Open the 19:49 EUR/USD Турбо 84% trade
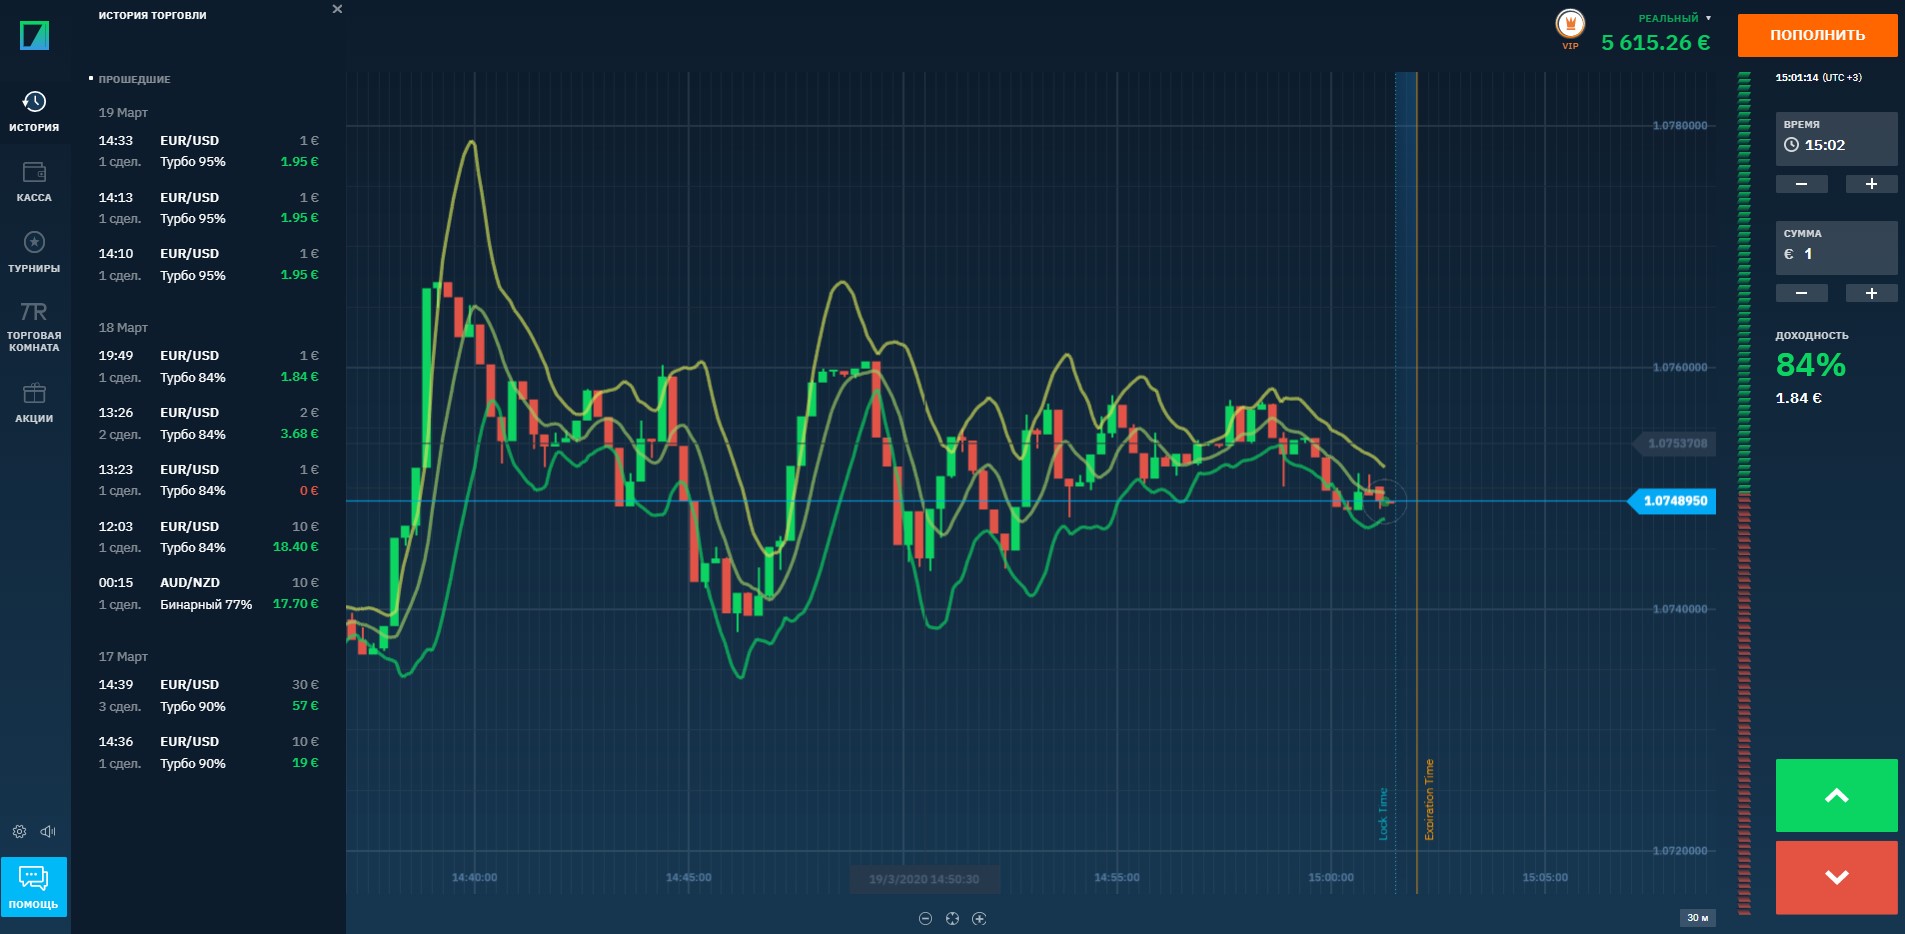 pos(208,366)
